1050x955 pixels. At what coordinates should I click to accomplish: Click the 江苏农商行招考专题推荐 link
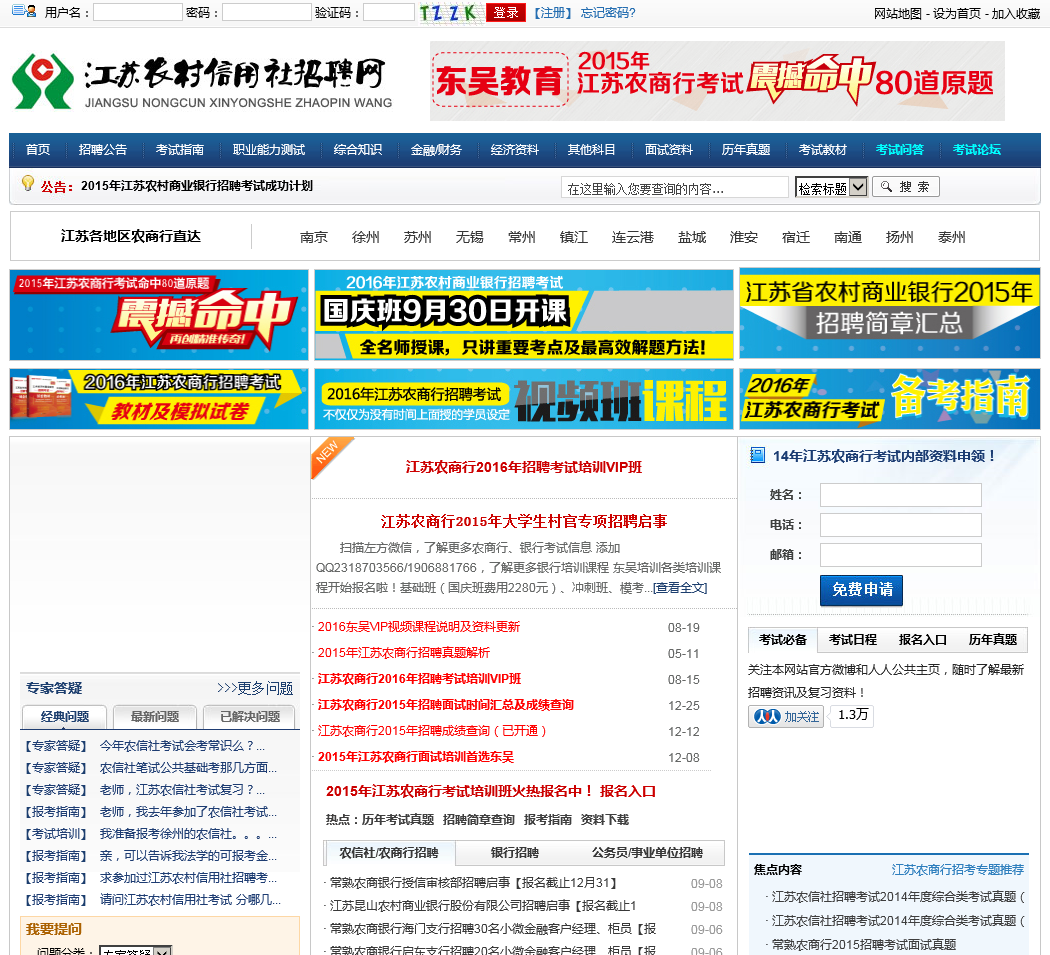(x=958, y=869)
